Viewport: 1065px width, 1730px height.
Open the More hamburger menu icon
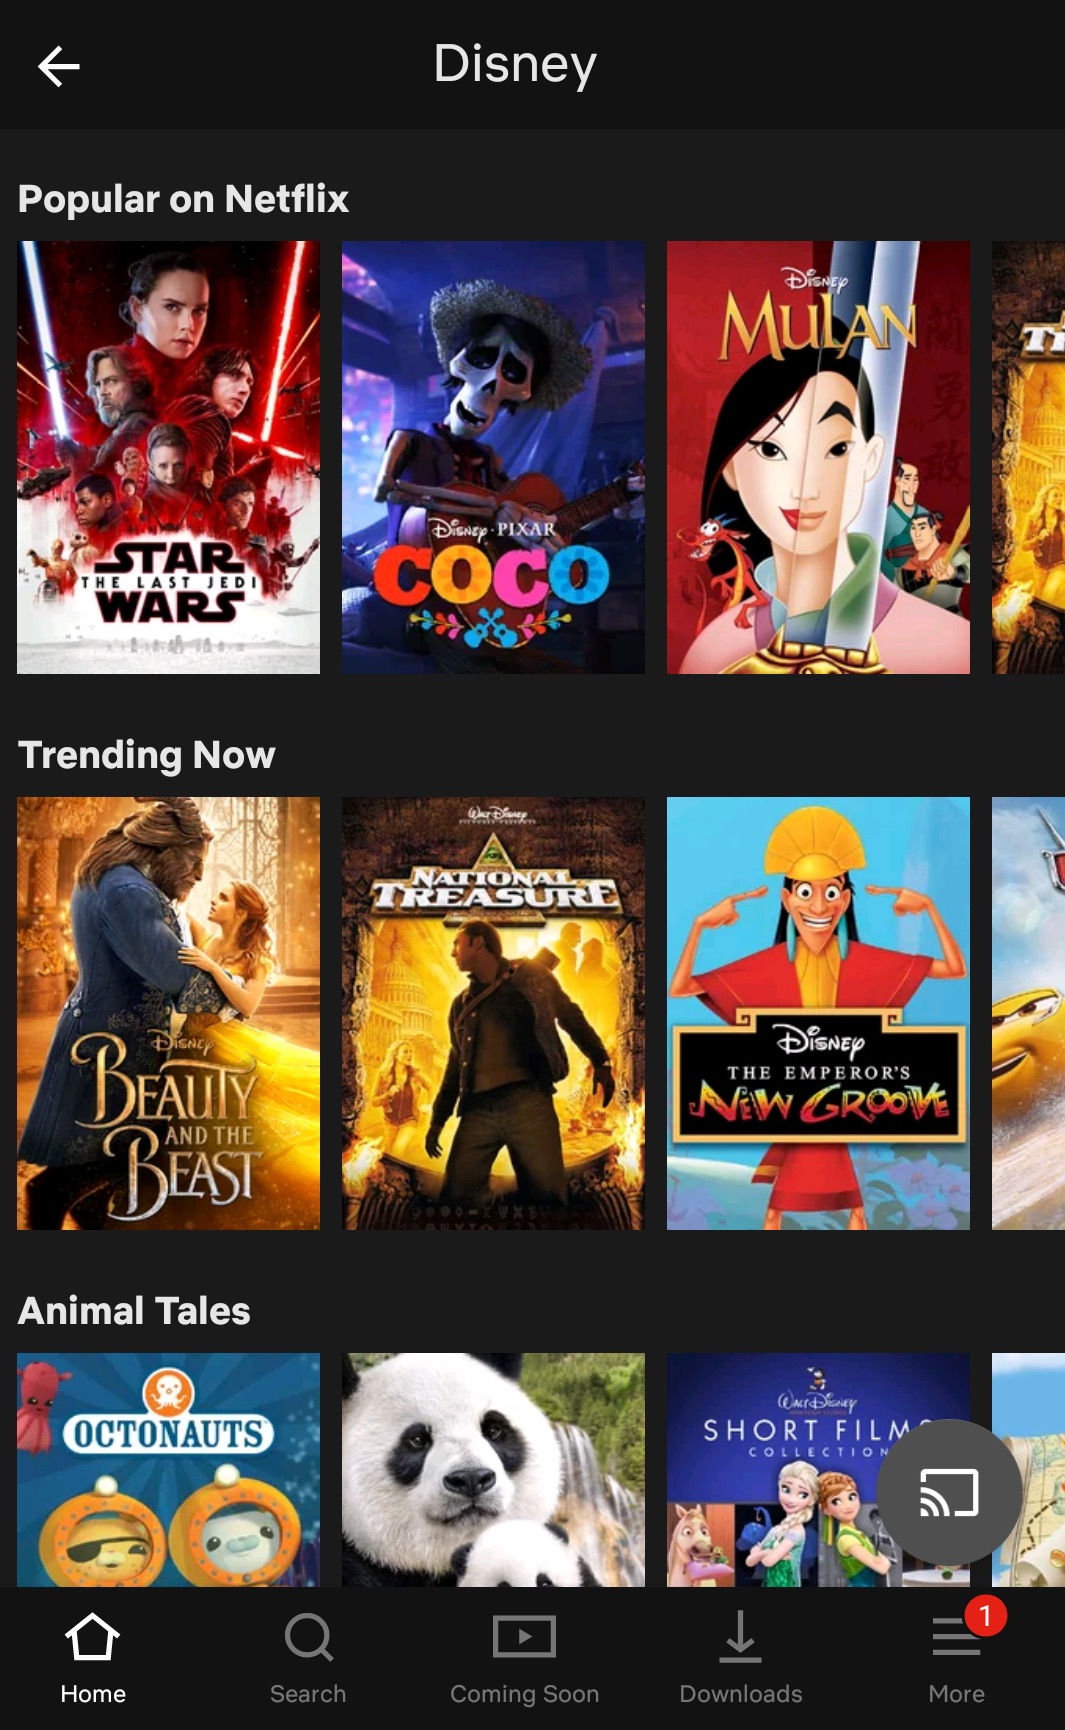(956, 1638)
